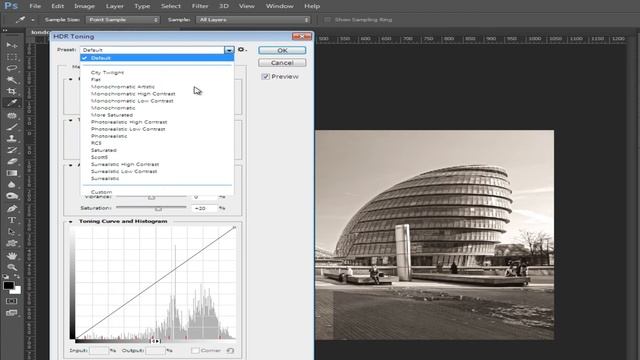Click OK in HDR Toning dialog

(282, 50)
